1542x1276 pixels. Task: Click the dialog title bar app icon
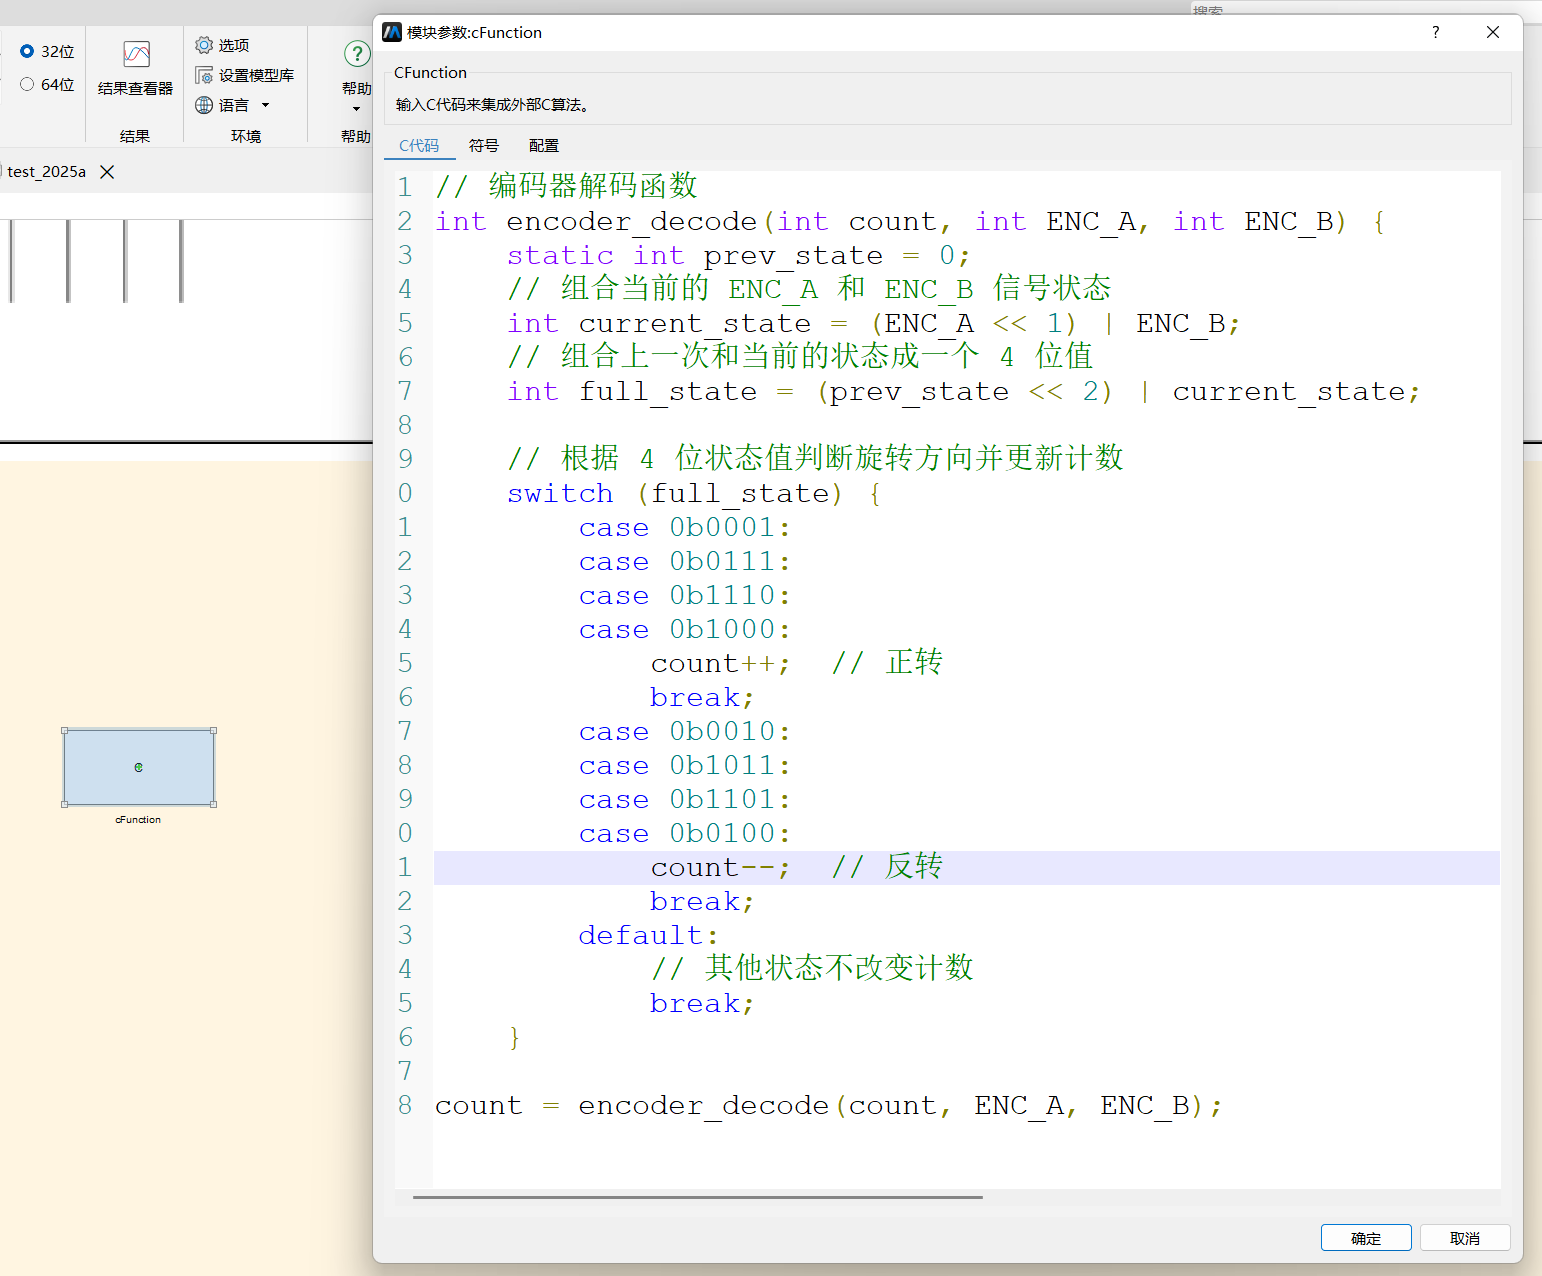(392, 32)
